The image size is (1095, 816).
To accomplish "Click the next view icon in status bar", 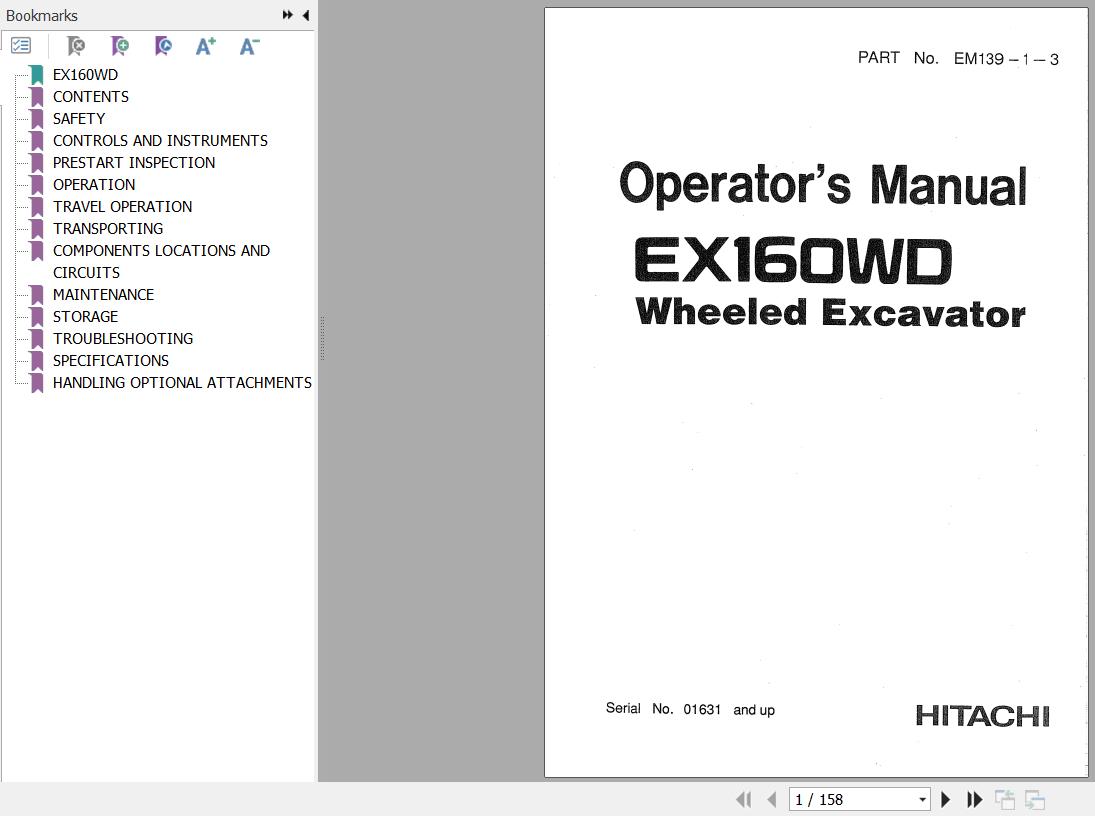I will [1034, 799].
